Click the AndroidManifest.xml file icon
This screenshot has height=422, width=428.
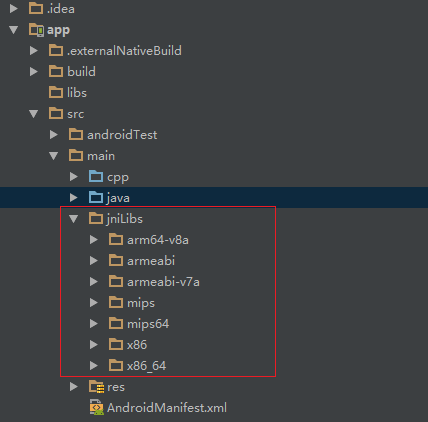click(x=97, y=407)
